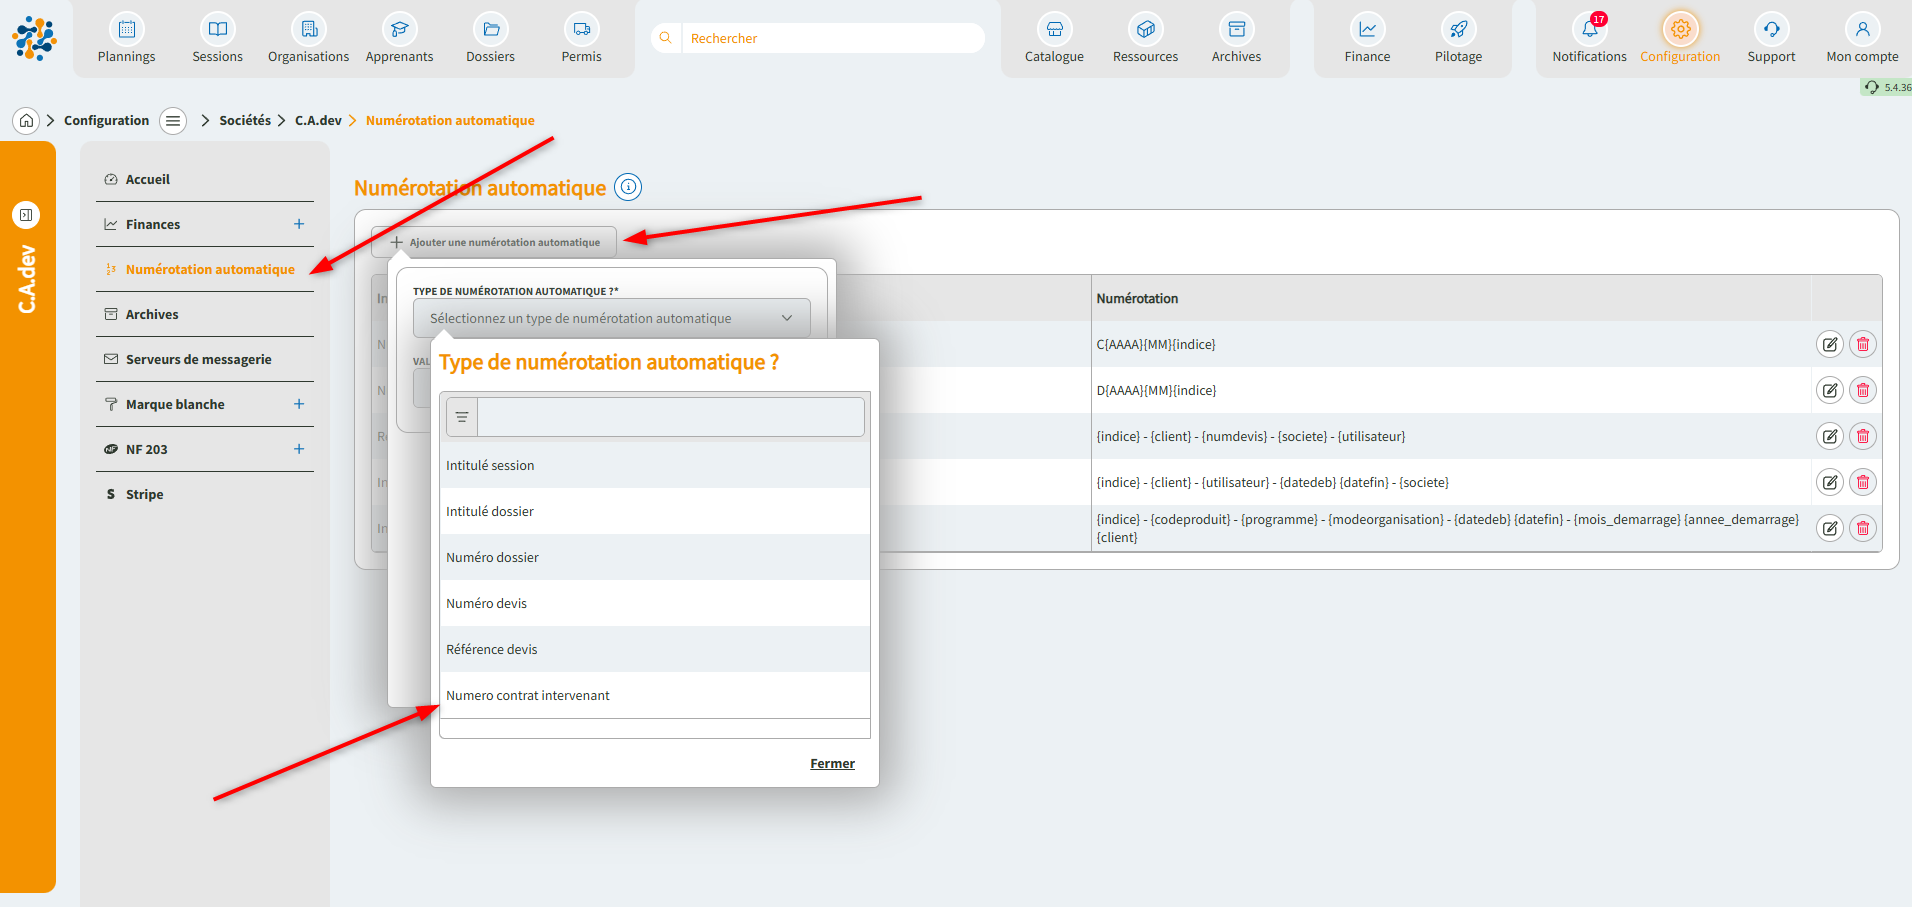Expand the Finances sidebar section
The image size is (1912, 907).
click(299, 224)
